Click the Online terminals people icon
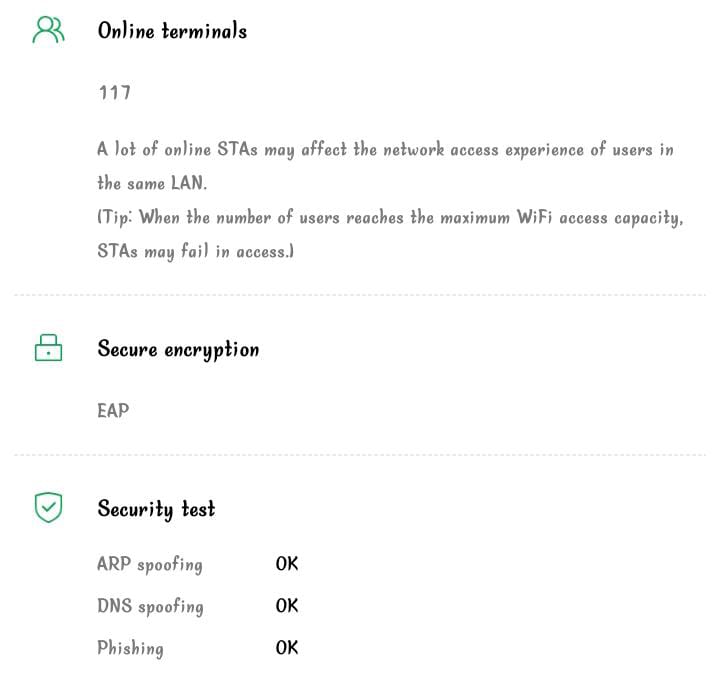The width and height of the screenshot is (720, 692). [48, 31]
